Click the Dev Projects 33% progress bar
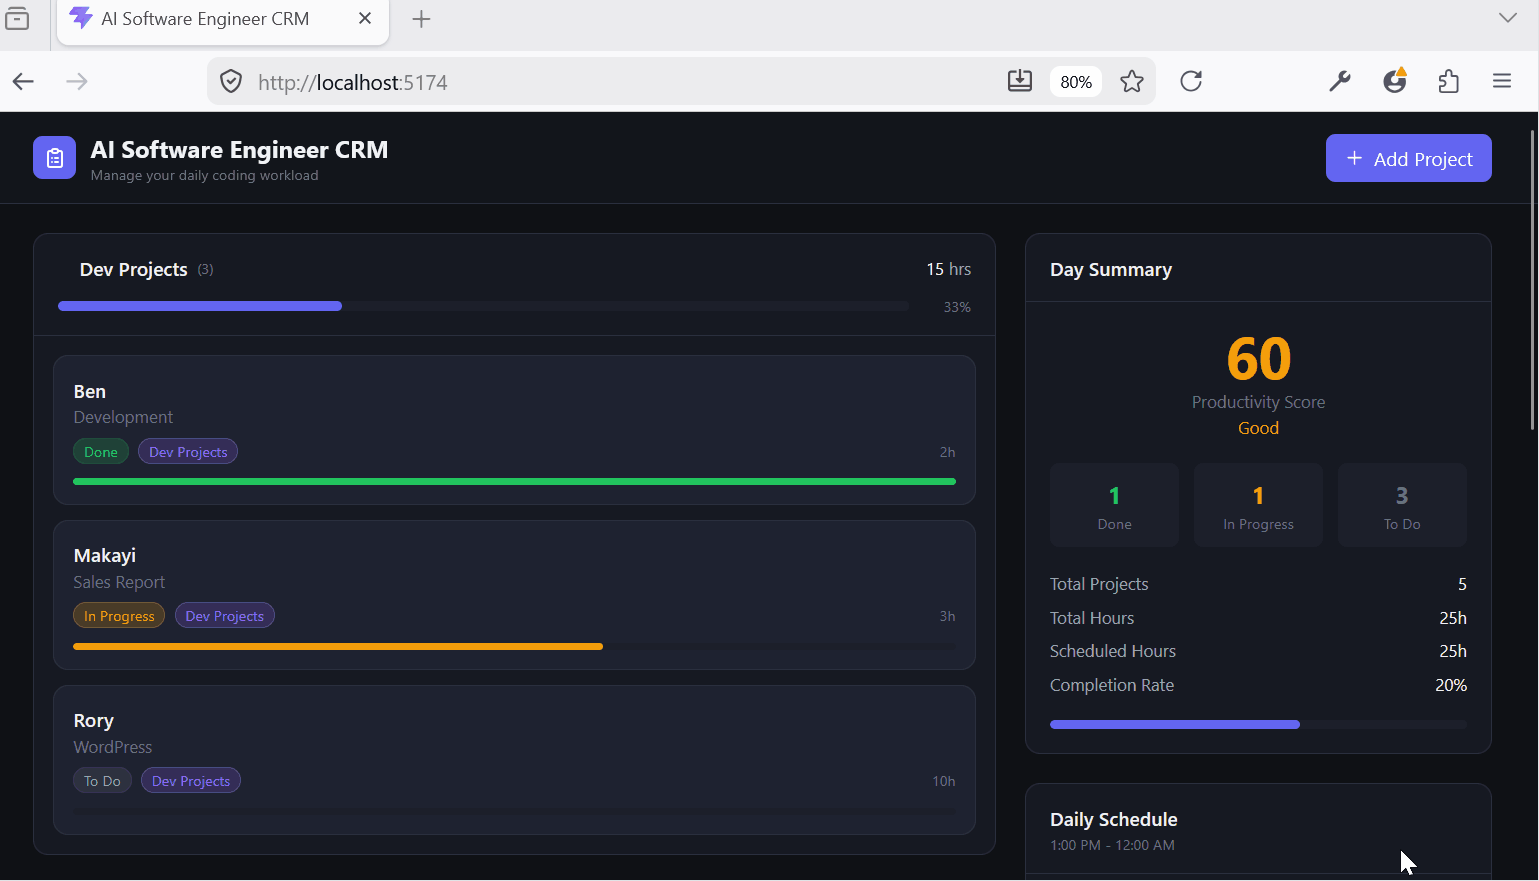Screen dimensions: 1539x881 [483, 306]
